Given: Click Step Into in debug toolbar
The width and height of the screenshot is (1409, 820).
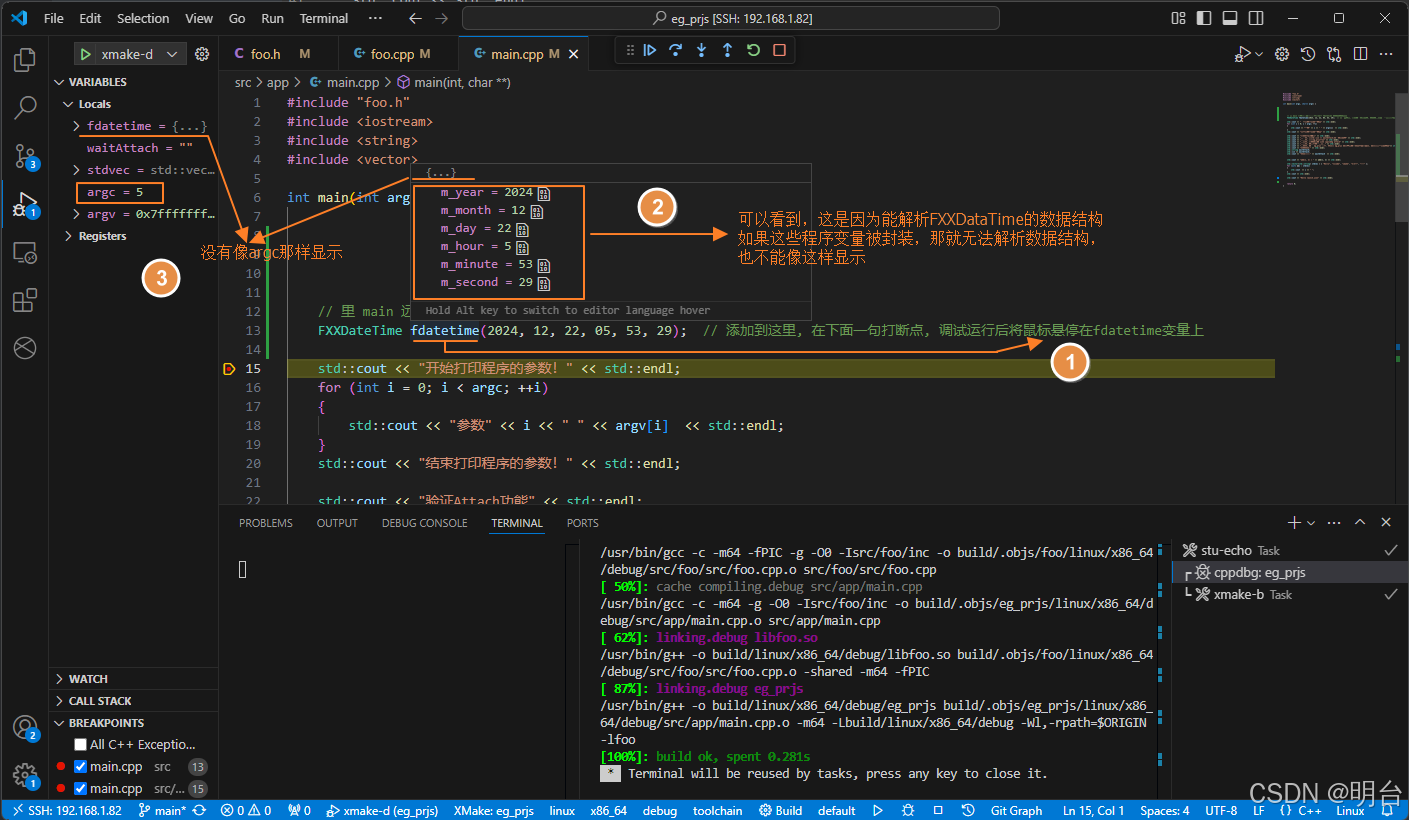Looking at the screenshot, I should pyautogui.click(x=702, y=50).
